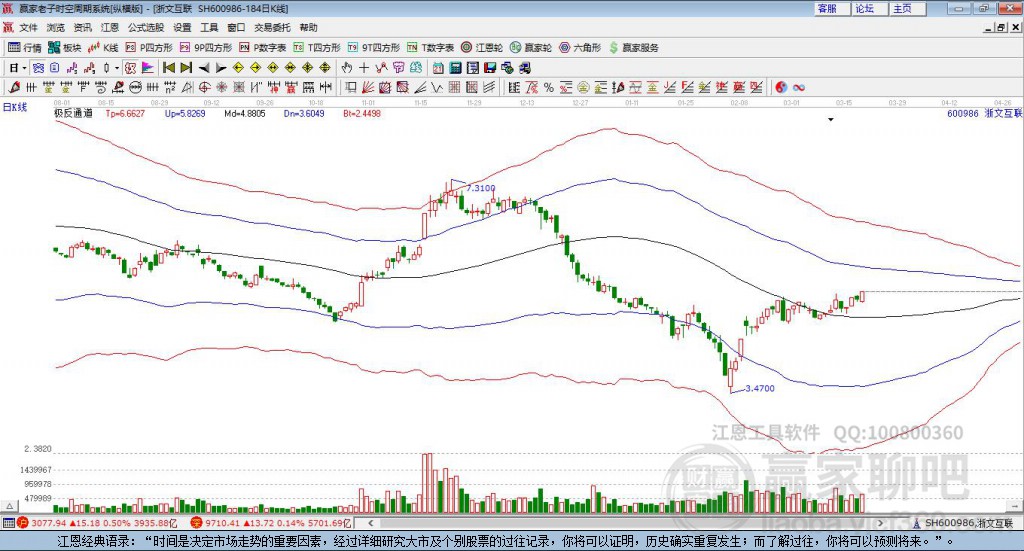
Task: Click the red-blue yin-yang icon
Action: click(x=782, y=87)
